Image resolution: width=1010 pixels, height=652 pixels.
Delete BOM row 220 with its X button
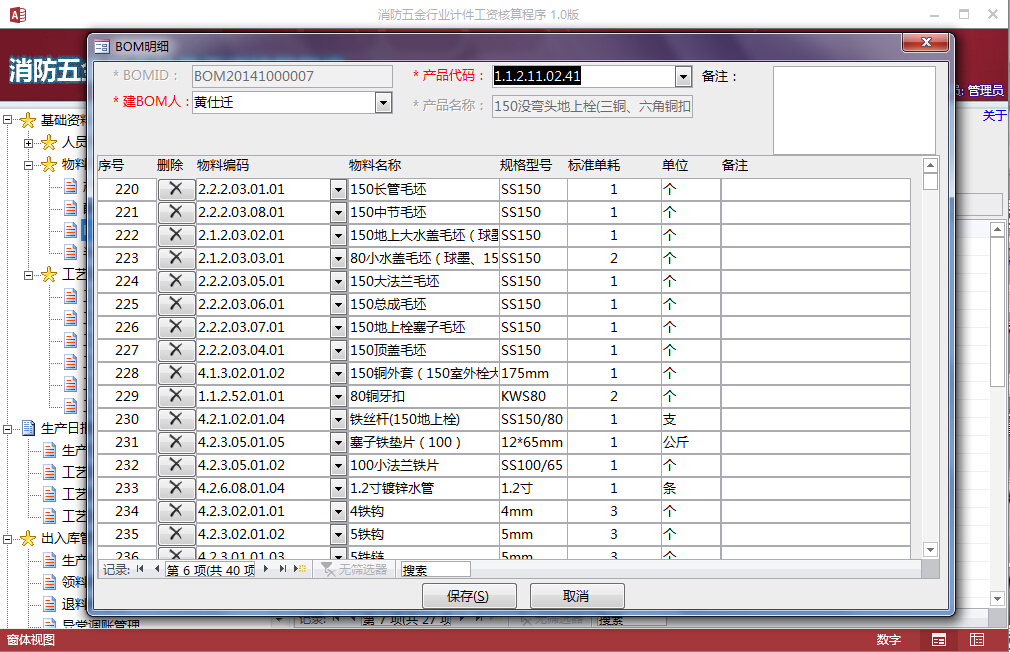[x=176, y=189]
